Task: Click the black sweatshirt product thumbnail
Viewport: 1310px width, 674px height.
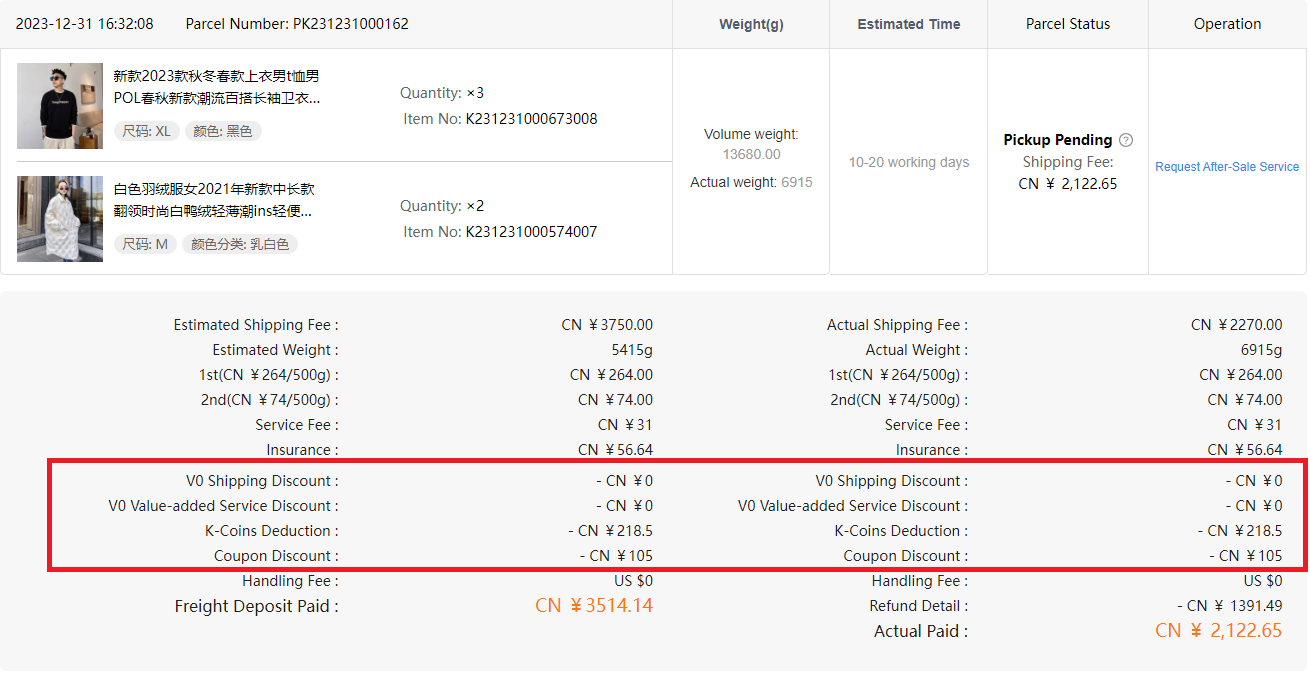Action: click(x=60, y=106)
